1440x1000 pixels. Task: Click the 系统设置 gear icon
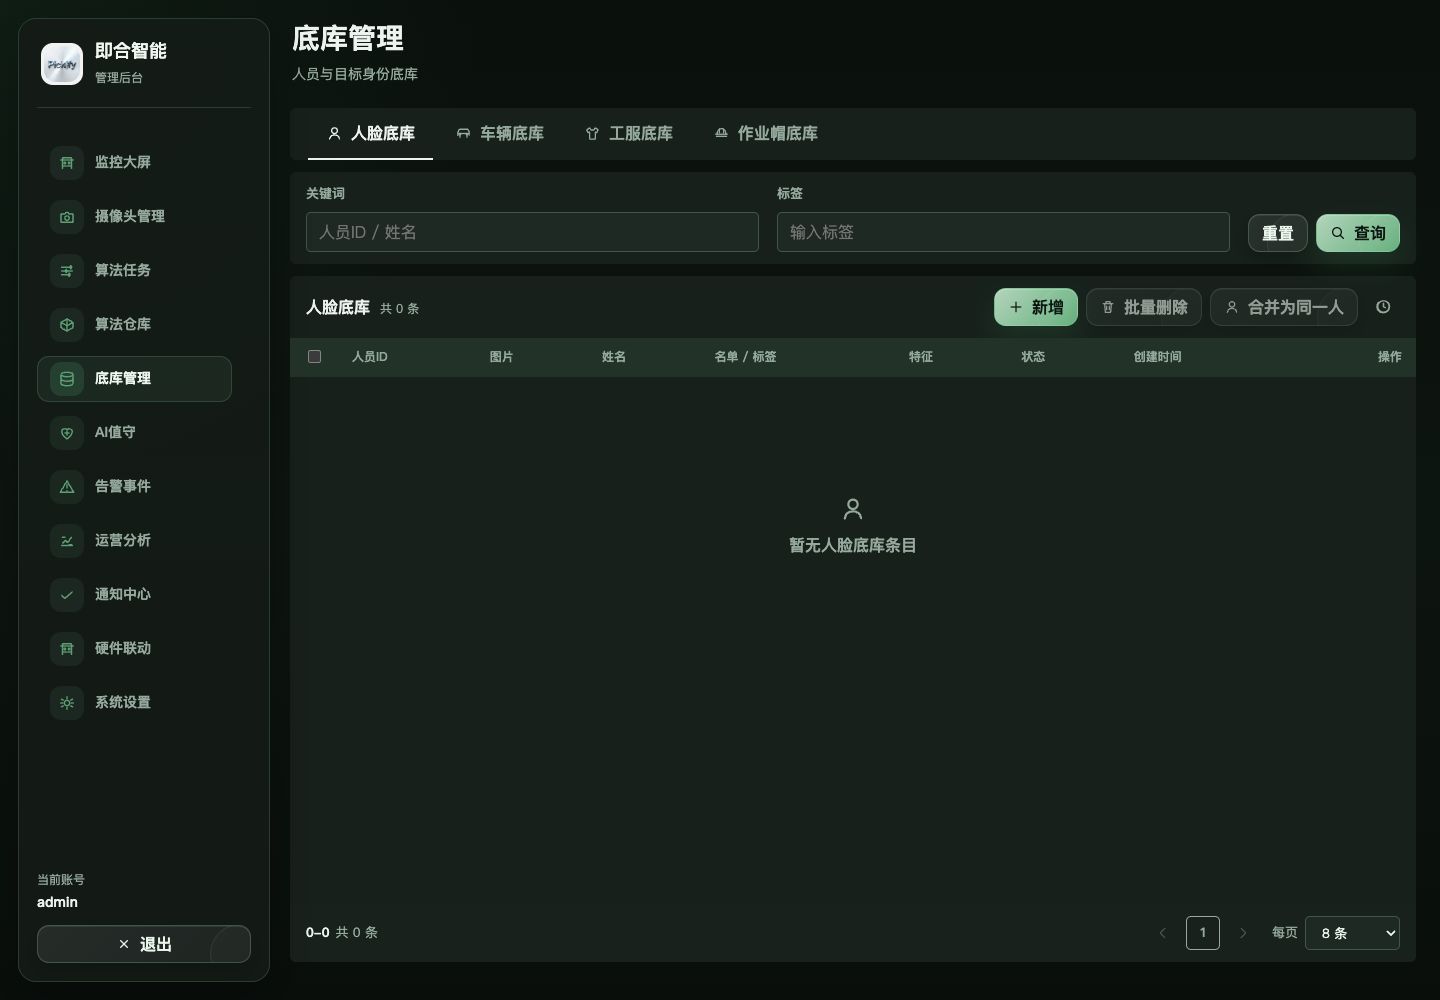coord(67,702)
